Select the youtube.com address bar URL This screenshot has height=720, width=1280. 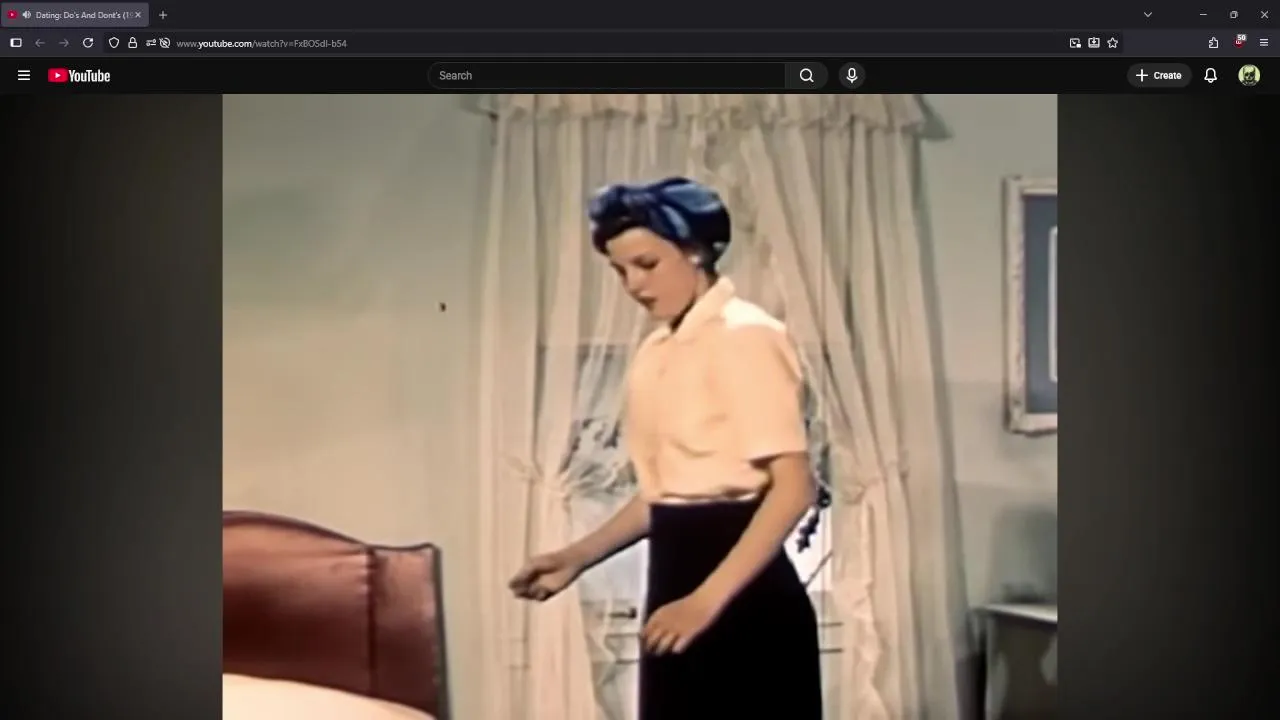click(x=261, y=43)
